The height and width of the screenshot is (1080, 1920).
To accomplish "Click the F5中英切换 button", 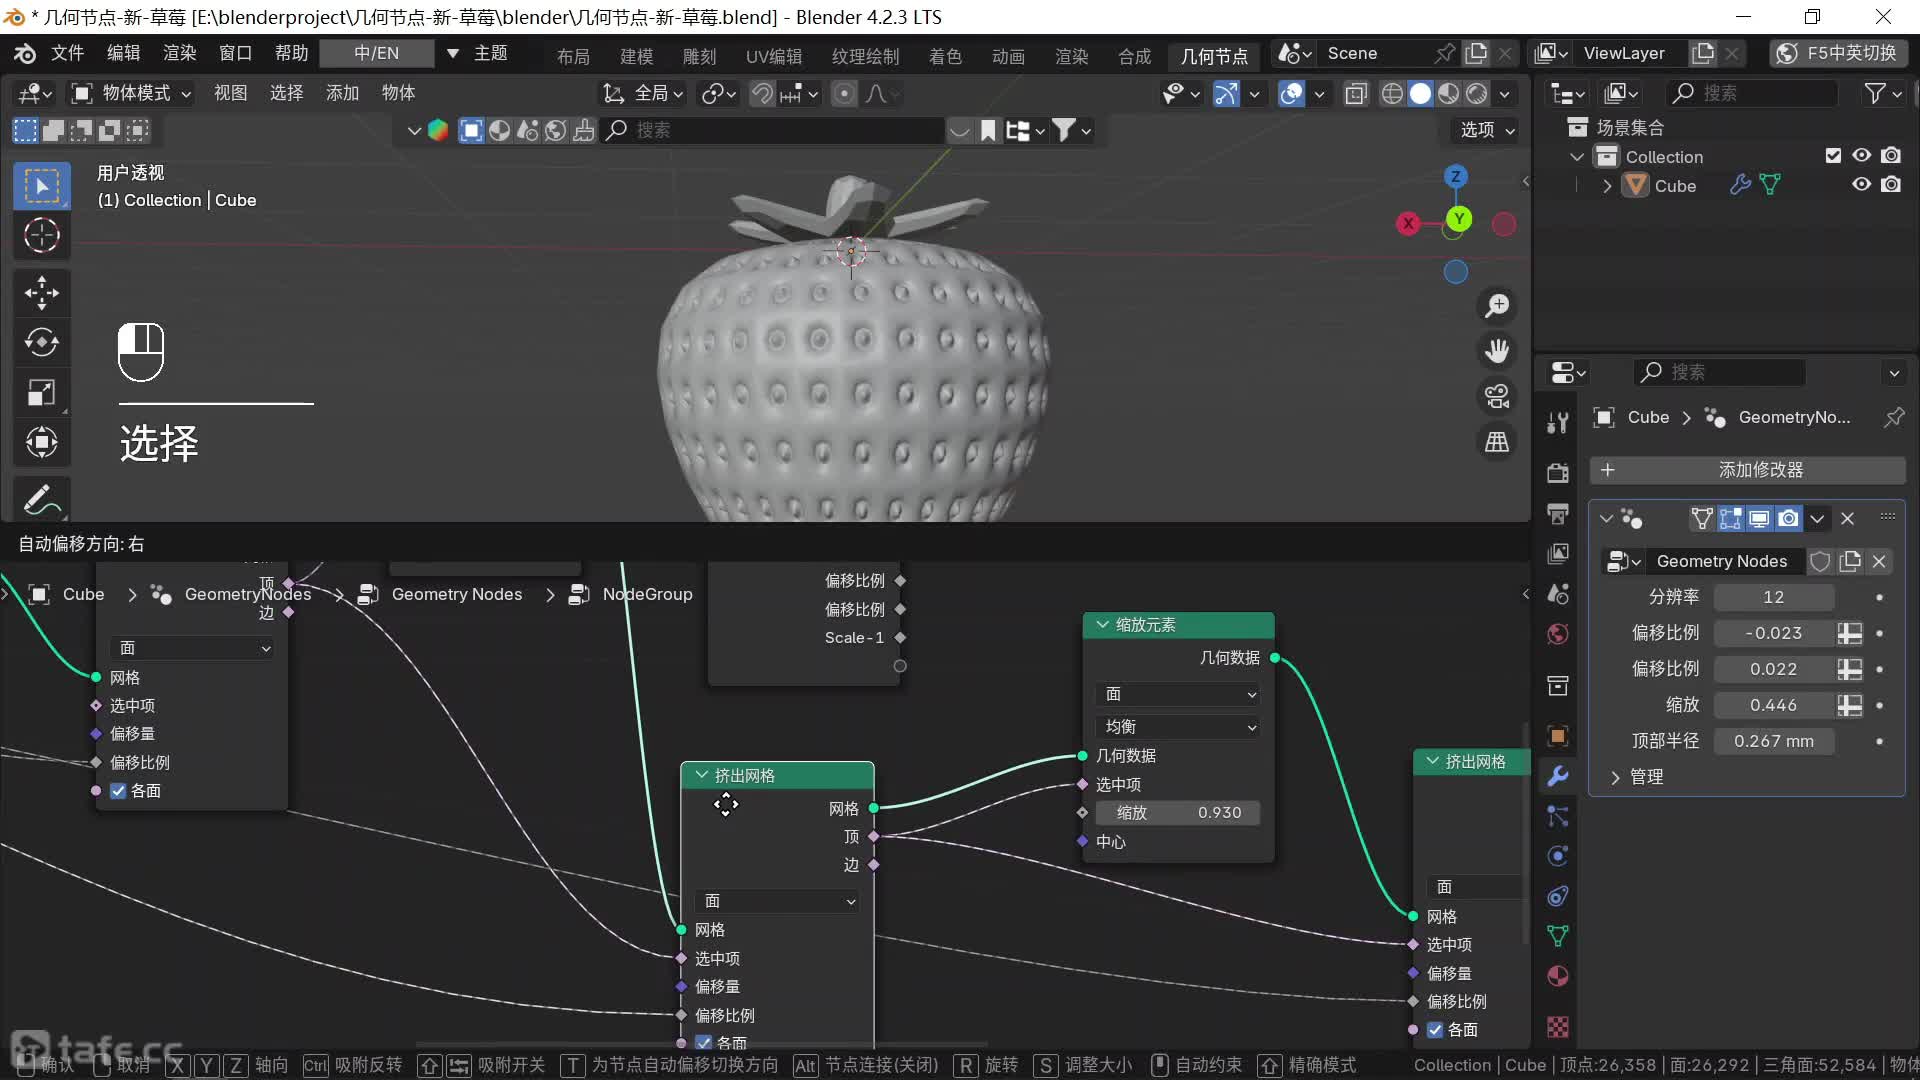I will (x=1838, y=53).
